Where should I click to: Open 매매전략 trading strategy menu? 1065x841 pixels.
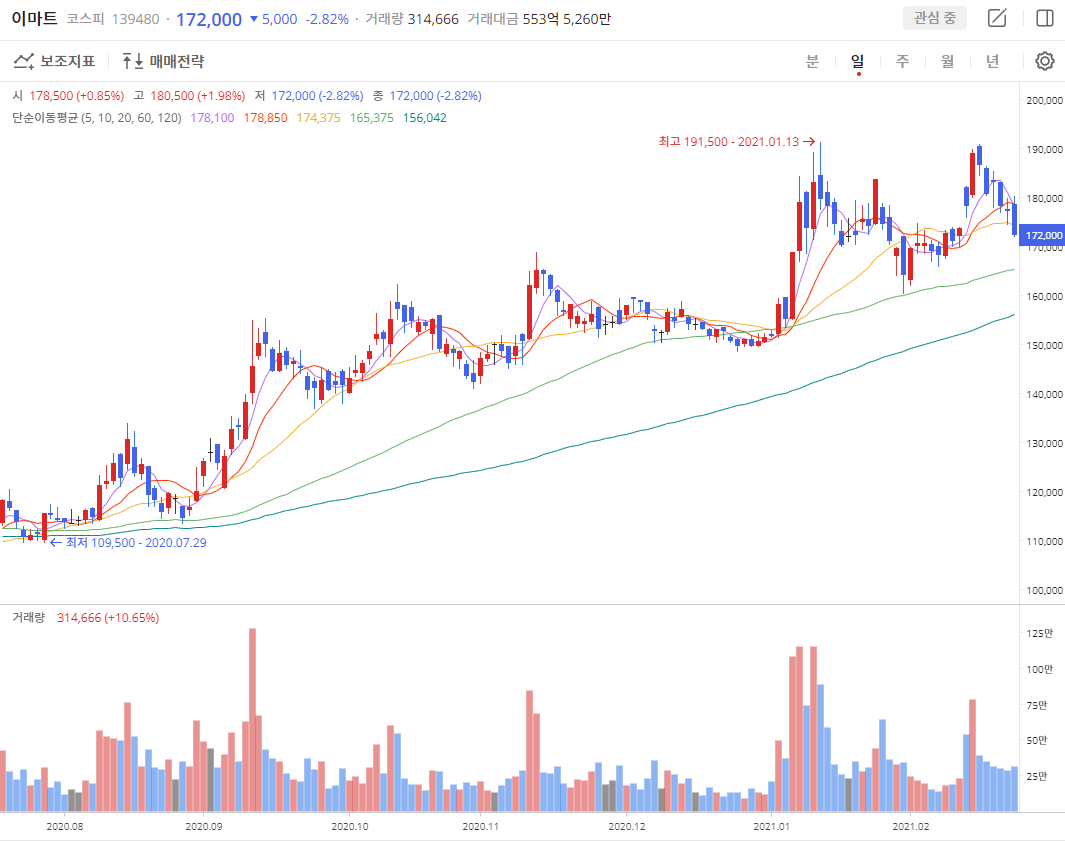(163, 61)
